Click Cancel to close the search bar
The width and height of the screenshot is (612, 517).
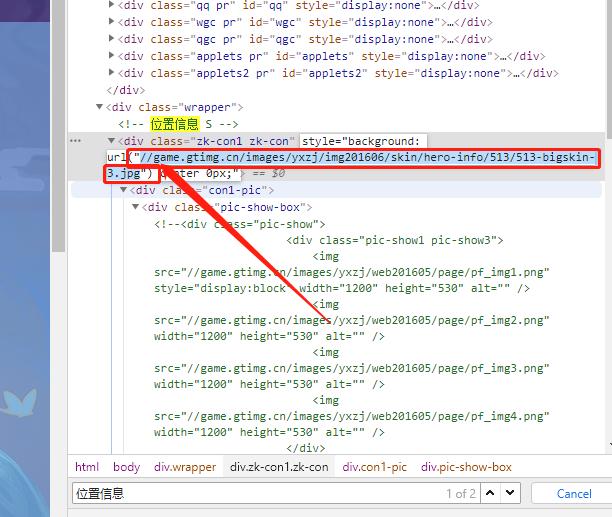point(574,494)
